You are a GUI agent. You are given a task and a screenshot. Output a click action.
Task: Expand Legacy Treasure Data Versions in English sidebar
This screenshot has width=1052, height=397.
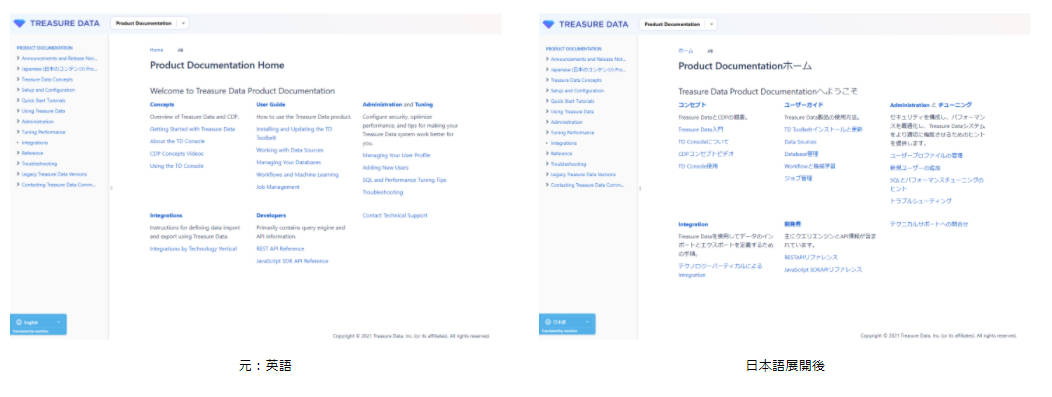[52, 174]
